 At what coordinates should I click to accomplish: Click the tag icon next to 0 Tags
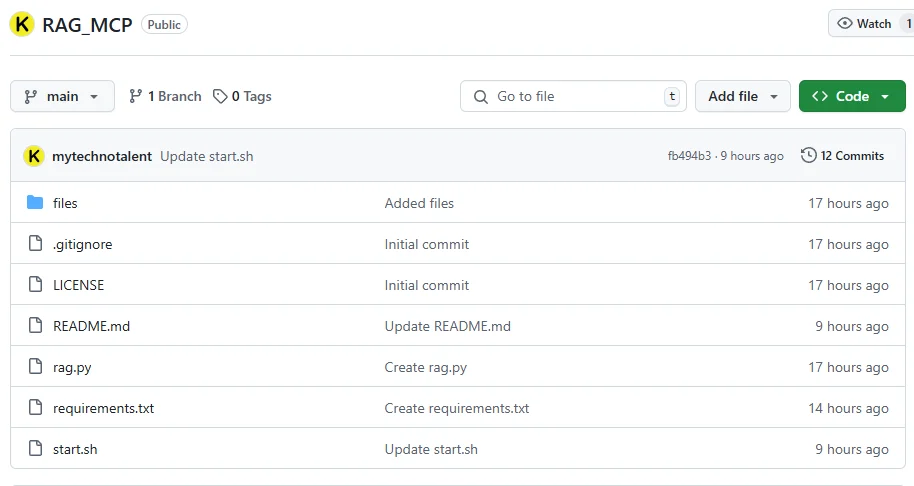(x=220, y=96)
